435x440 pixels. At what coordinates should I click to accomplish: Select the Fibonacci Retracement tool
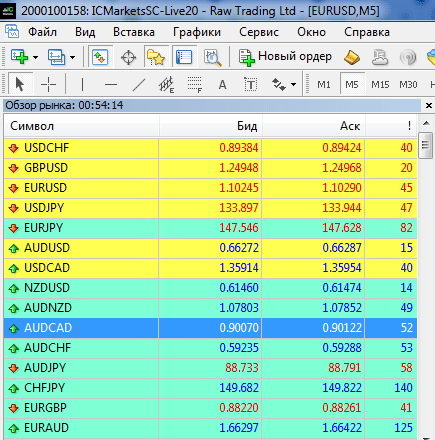pos(195,84)
